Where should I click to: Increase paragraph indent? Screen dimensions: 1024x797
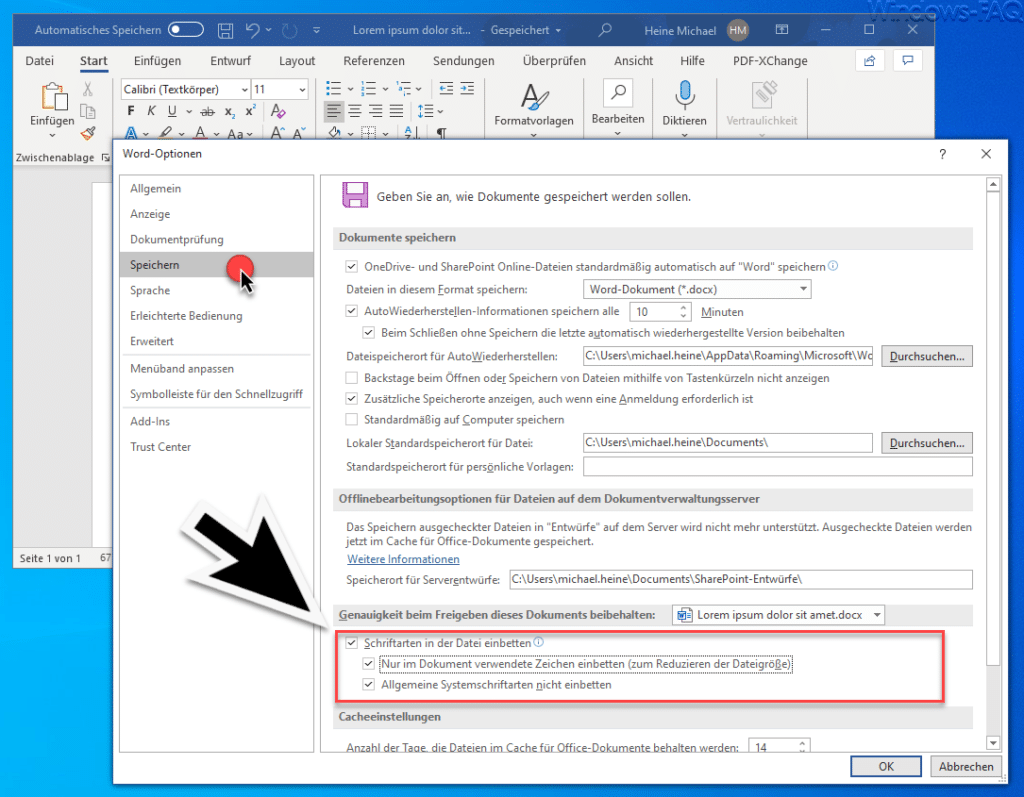pos(467,89)
